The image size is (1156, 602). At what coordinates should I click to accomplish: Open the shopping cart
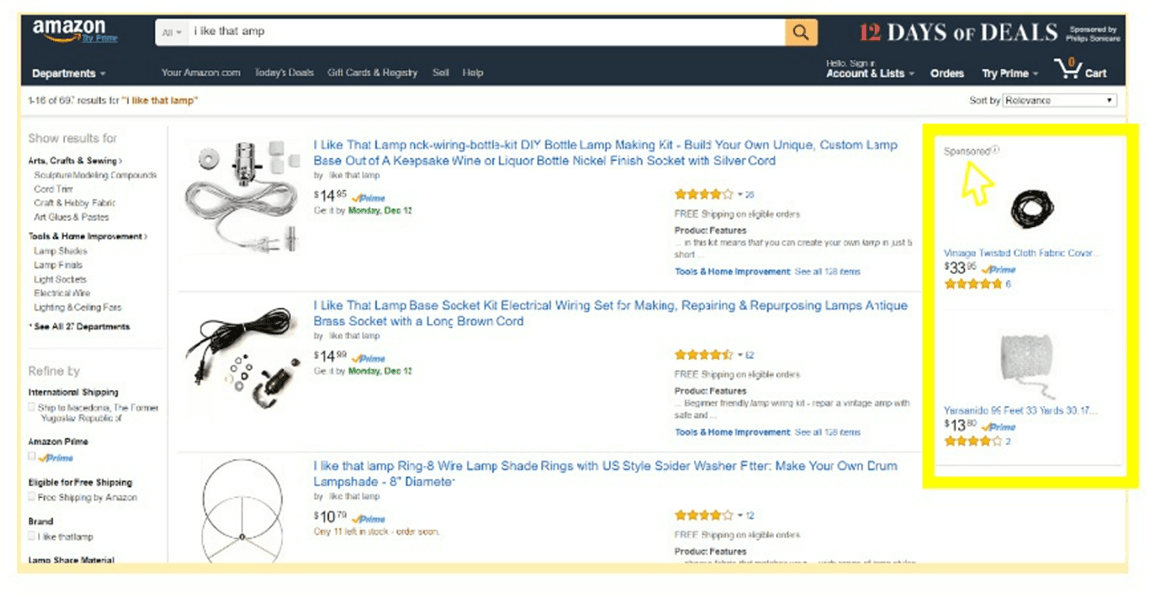(1078, 72)
